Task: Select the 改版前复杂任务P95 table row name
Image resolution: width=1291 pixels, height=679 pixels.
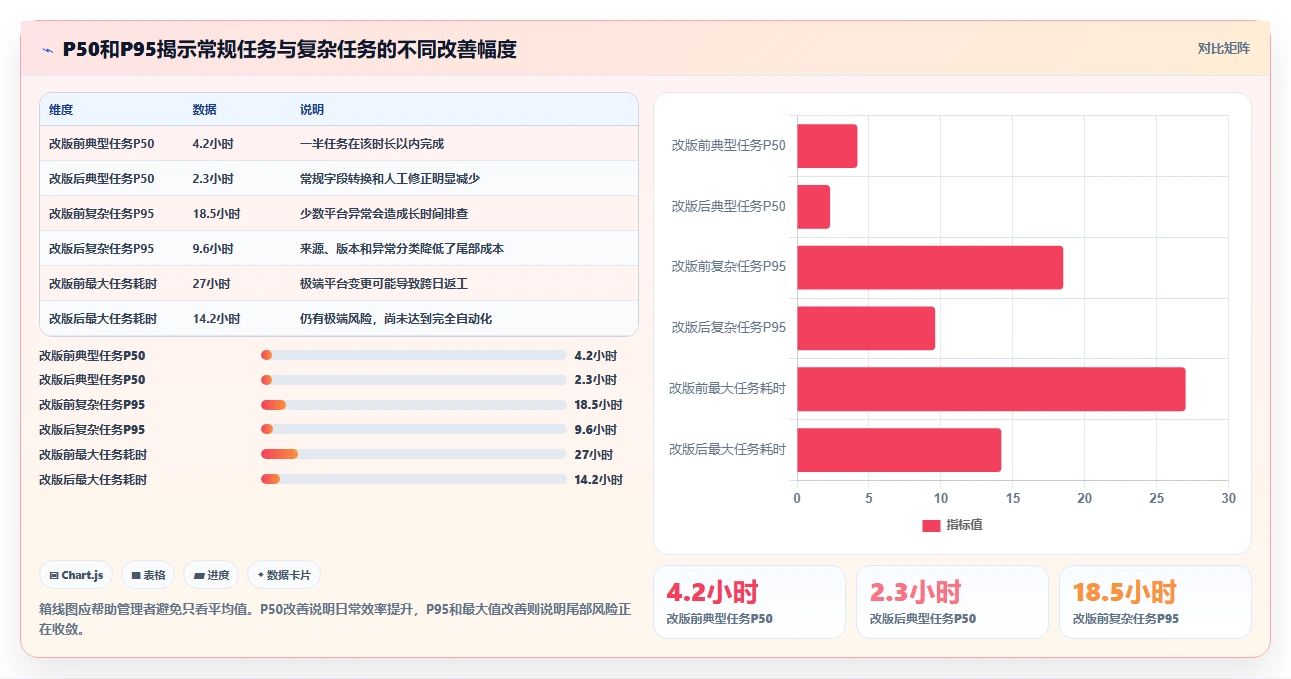Action: (x=102, y=214)
